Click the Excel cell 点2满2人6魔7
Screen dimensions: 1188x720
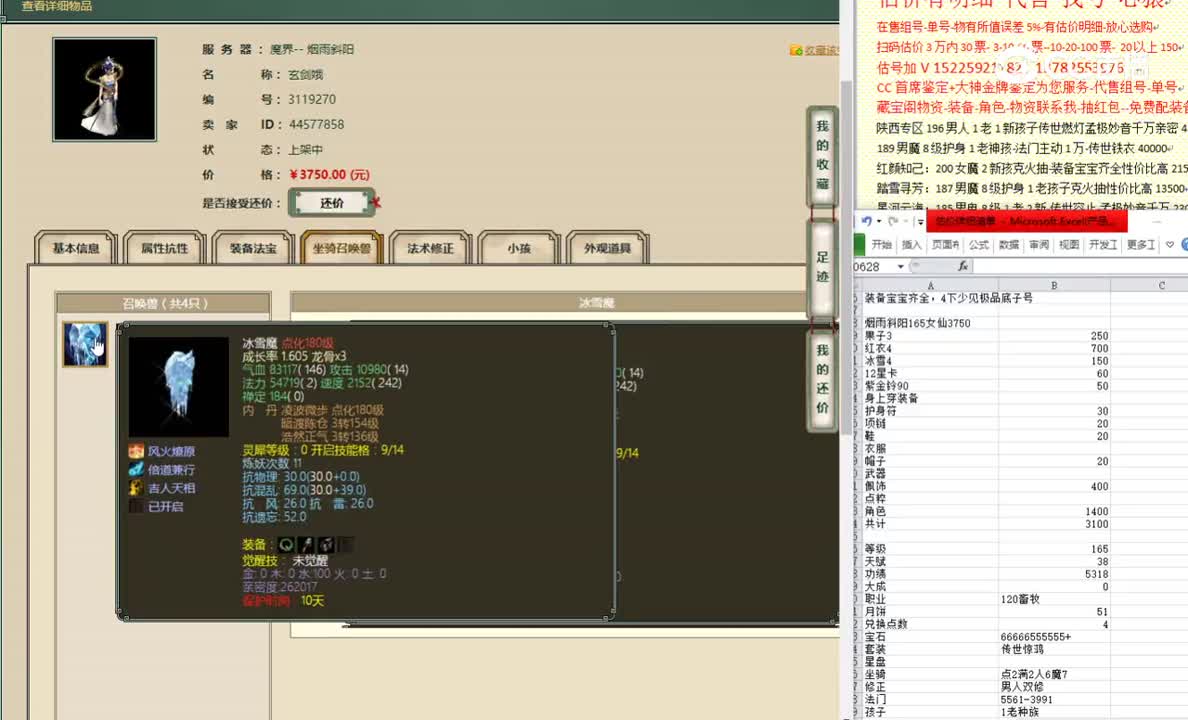point(1054,674)
